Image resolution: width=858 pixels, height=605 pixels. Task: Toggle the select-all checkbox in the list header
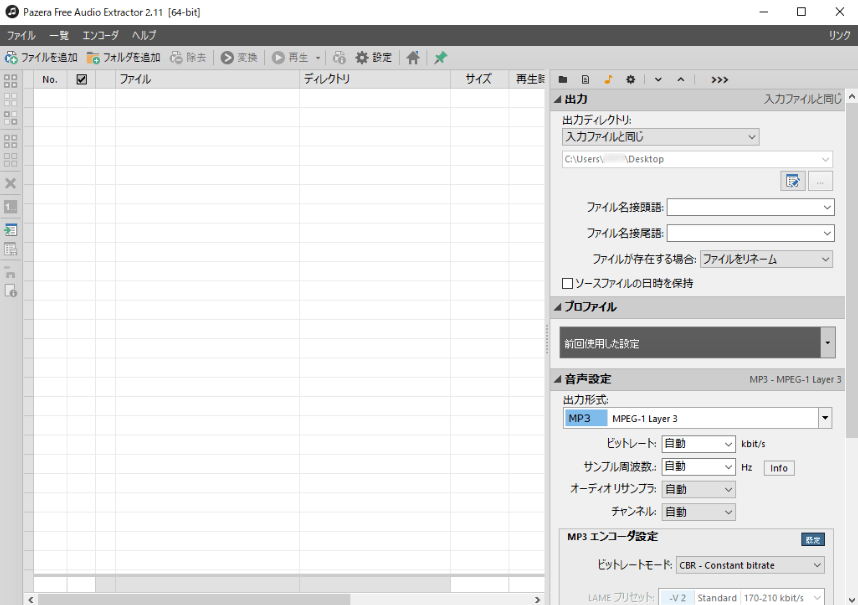pyautogui.click(x=81, y=78)
